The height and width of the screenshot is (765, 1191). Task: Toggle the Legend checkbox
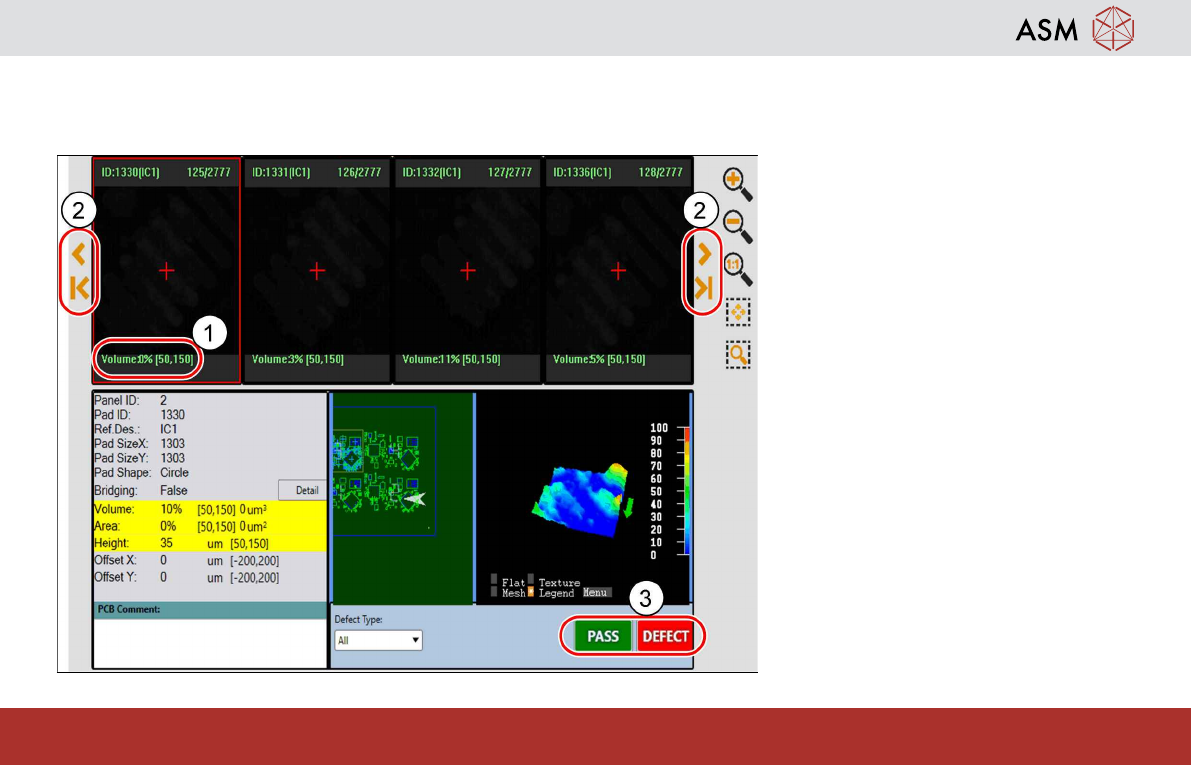coord(532,592)
